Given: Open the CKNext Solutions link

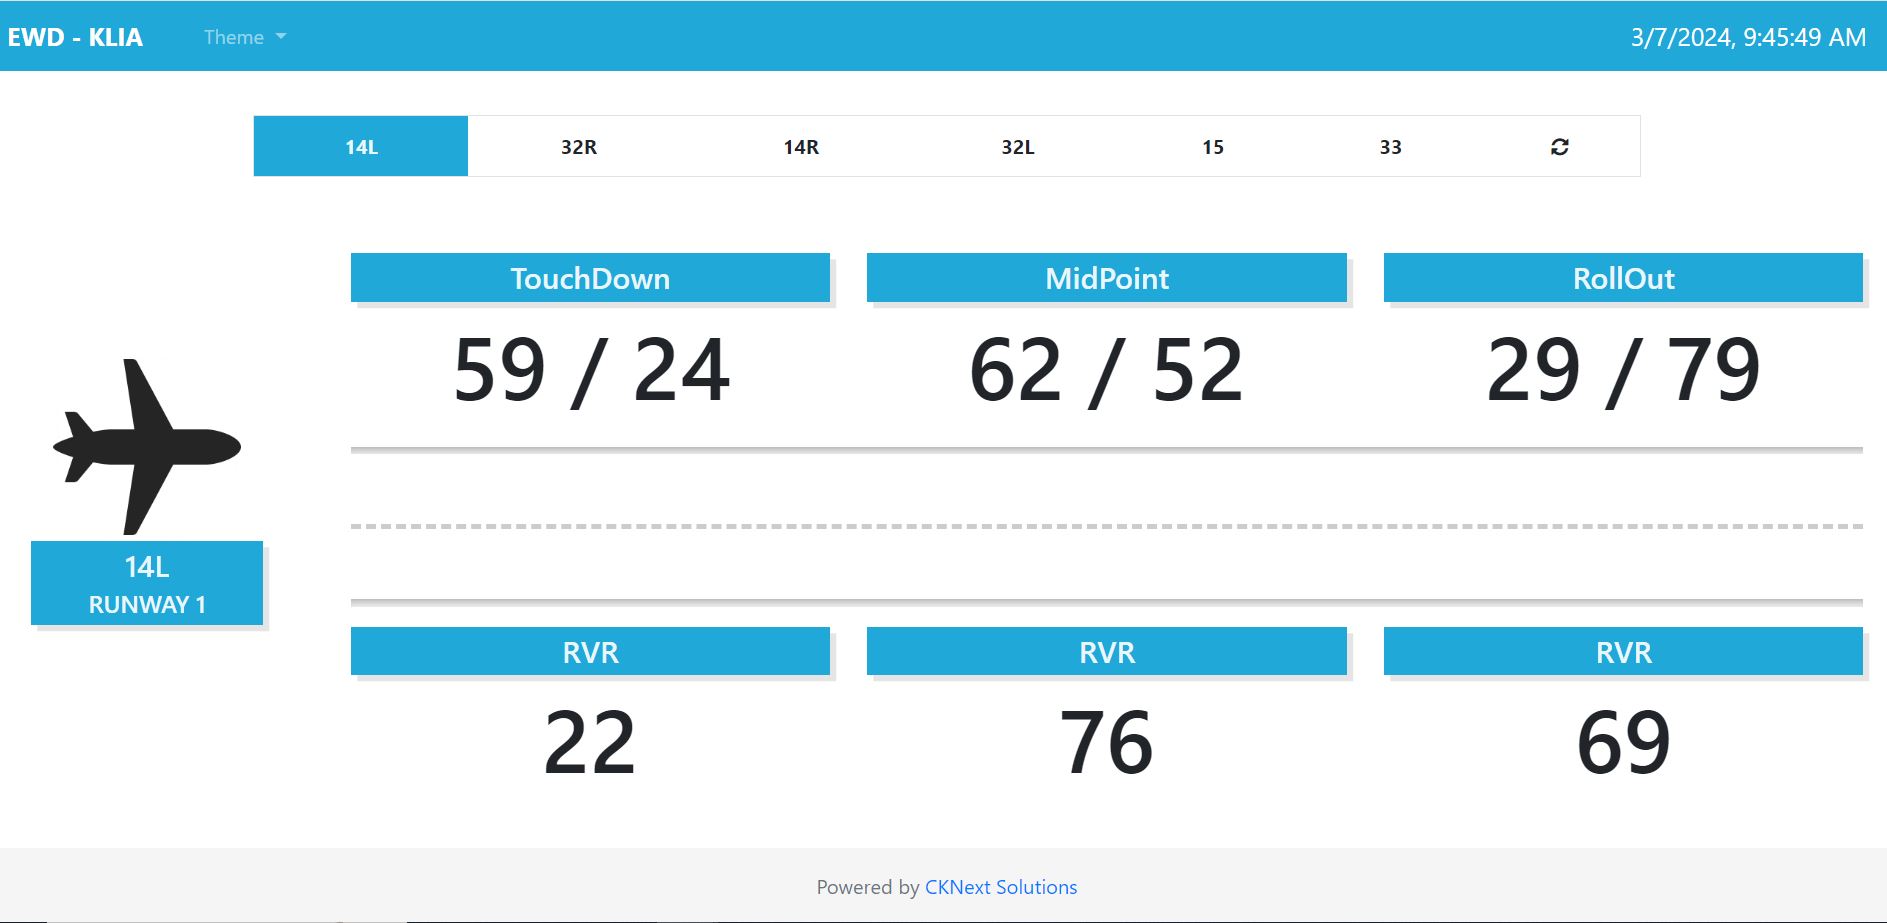Looking at the screenshot, I should click(x=1000, y=887).
